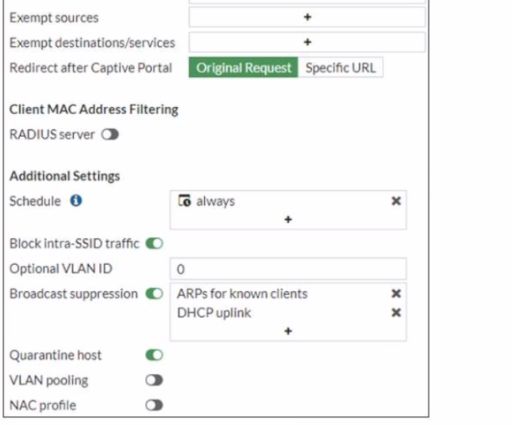The width and height of the screenshot is (512, 425).
Task: Turn off Broadcast suppression toggle
Action: (x=154, y=294)
